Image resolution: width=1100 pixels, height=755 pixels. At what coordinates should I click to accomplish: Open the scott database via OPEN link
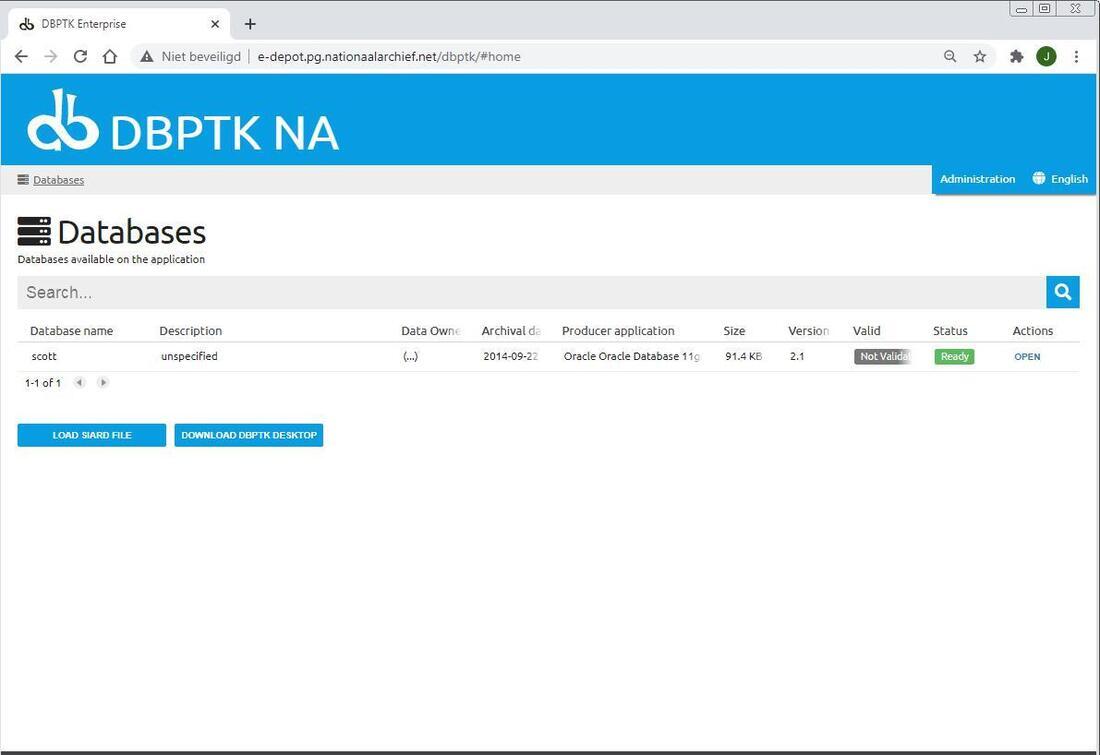coord(1027,356)
